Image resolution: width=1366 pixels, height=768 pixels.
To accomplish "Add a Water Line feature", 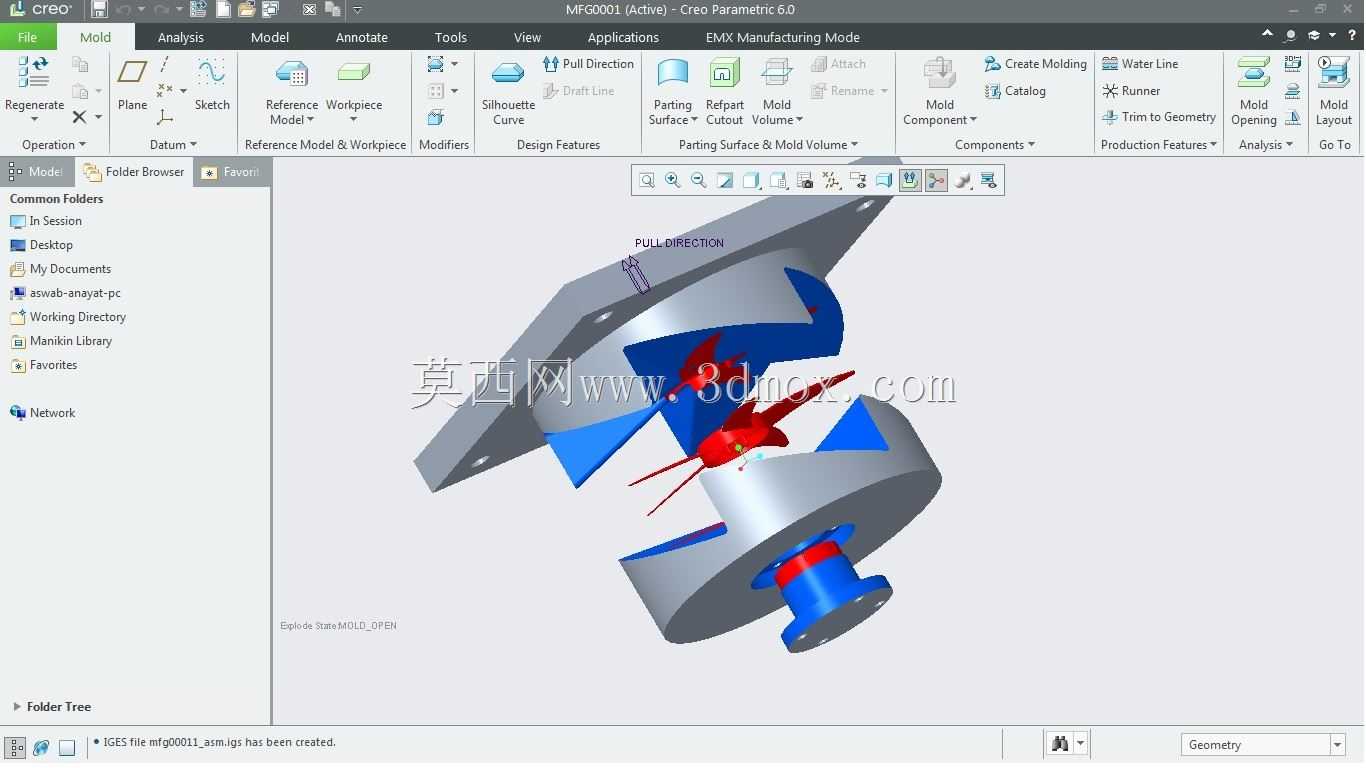I will tap(1140, 64).
